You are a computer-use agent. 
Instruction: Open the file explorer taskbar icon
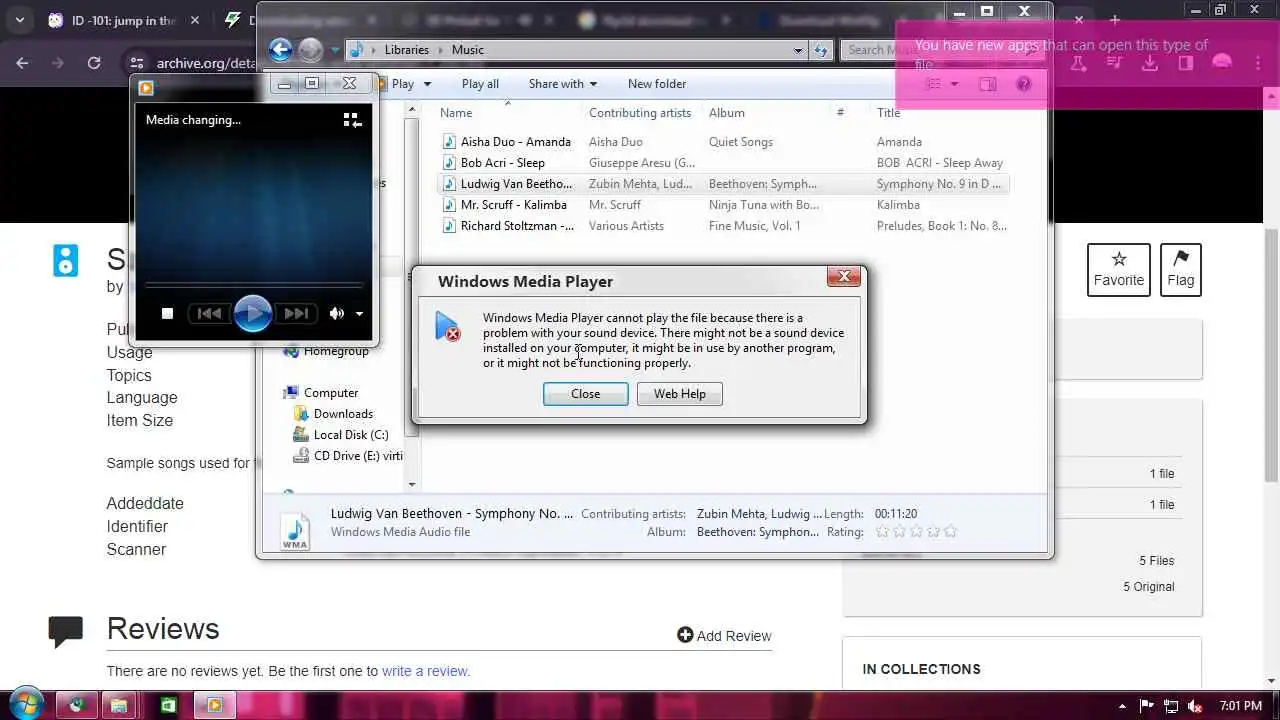tap(119, 706)
